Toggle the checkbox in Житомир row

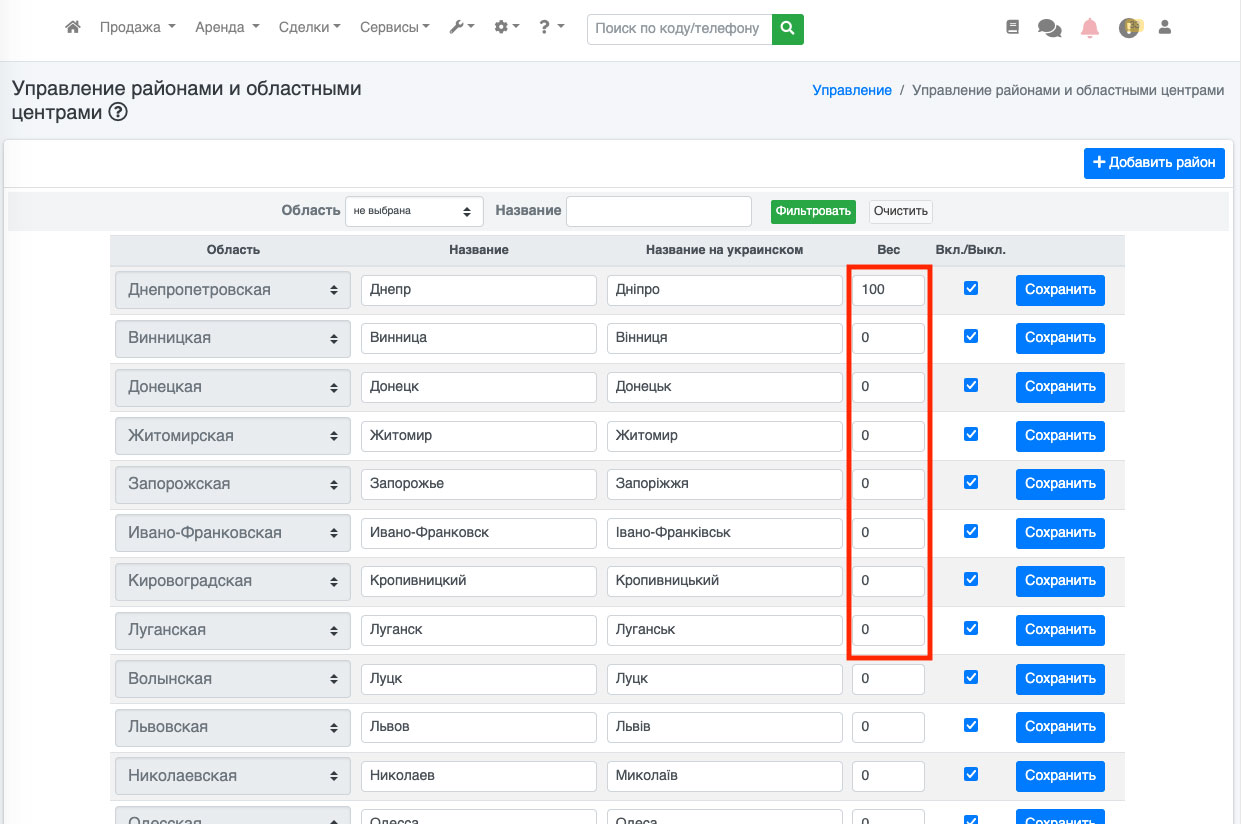point(970,435)
